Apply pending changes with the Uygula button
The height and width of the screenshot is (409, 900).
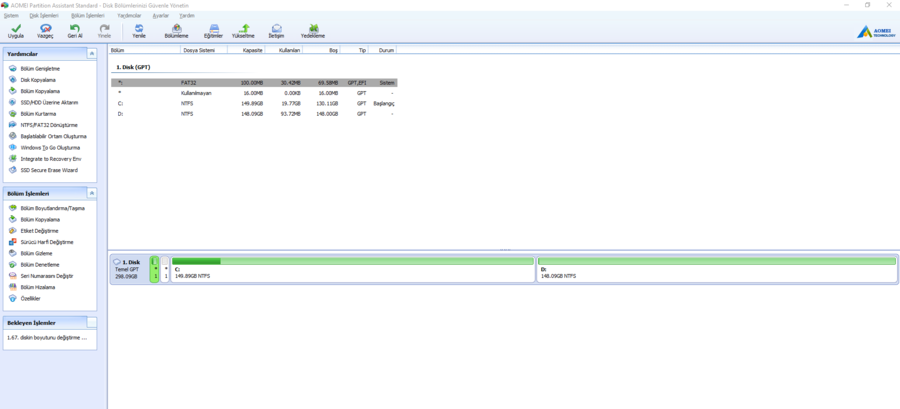coord(15,31)
